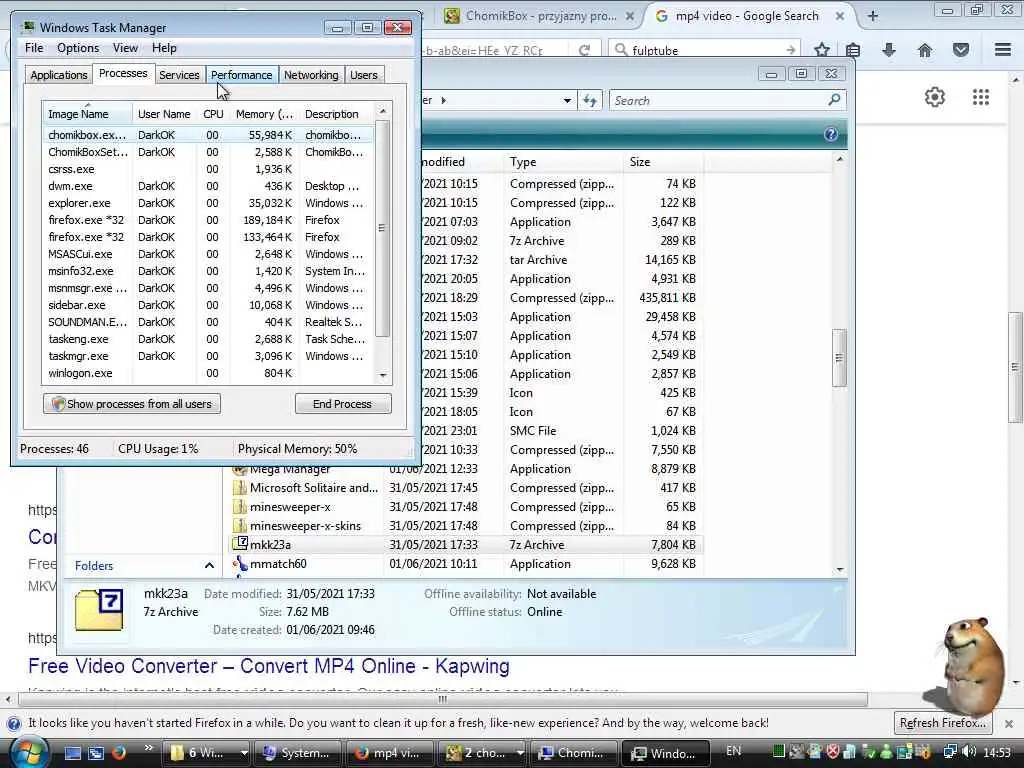Open the View menu in Task Manager

[x=125, y=48]
